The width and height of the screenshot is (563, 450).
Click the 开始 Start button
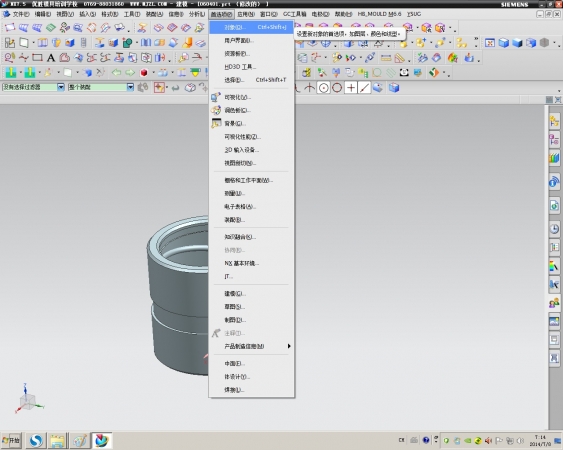pos(11,440)
